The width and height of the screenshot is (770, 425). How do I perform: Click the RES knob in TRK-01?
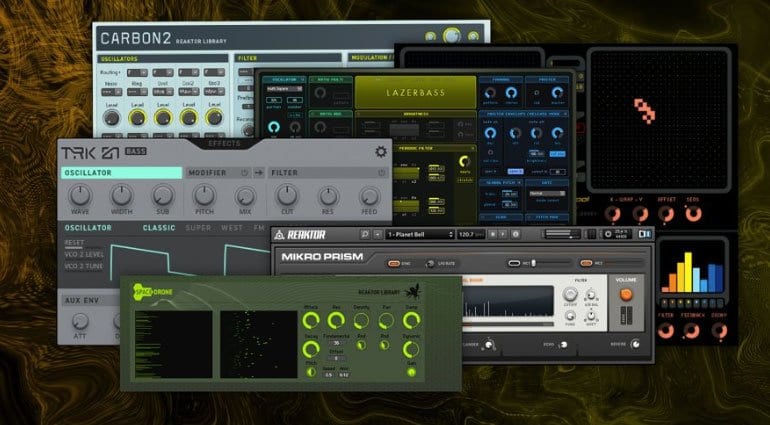point(329,197)
